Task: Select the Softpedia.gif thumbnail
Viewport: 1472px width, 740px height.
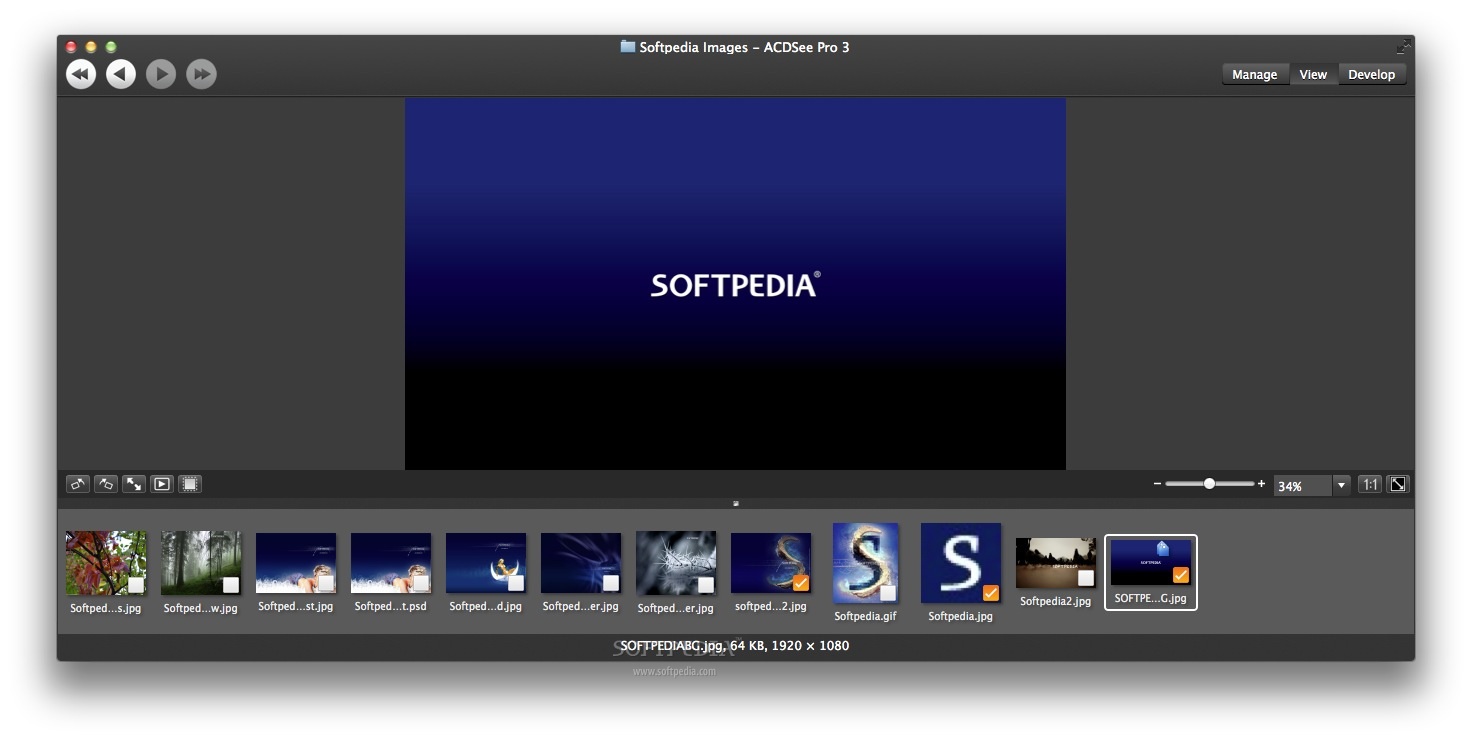Action: (x=866, y=563)
